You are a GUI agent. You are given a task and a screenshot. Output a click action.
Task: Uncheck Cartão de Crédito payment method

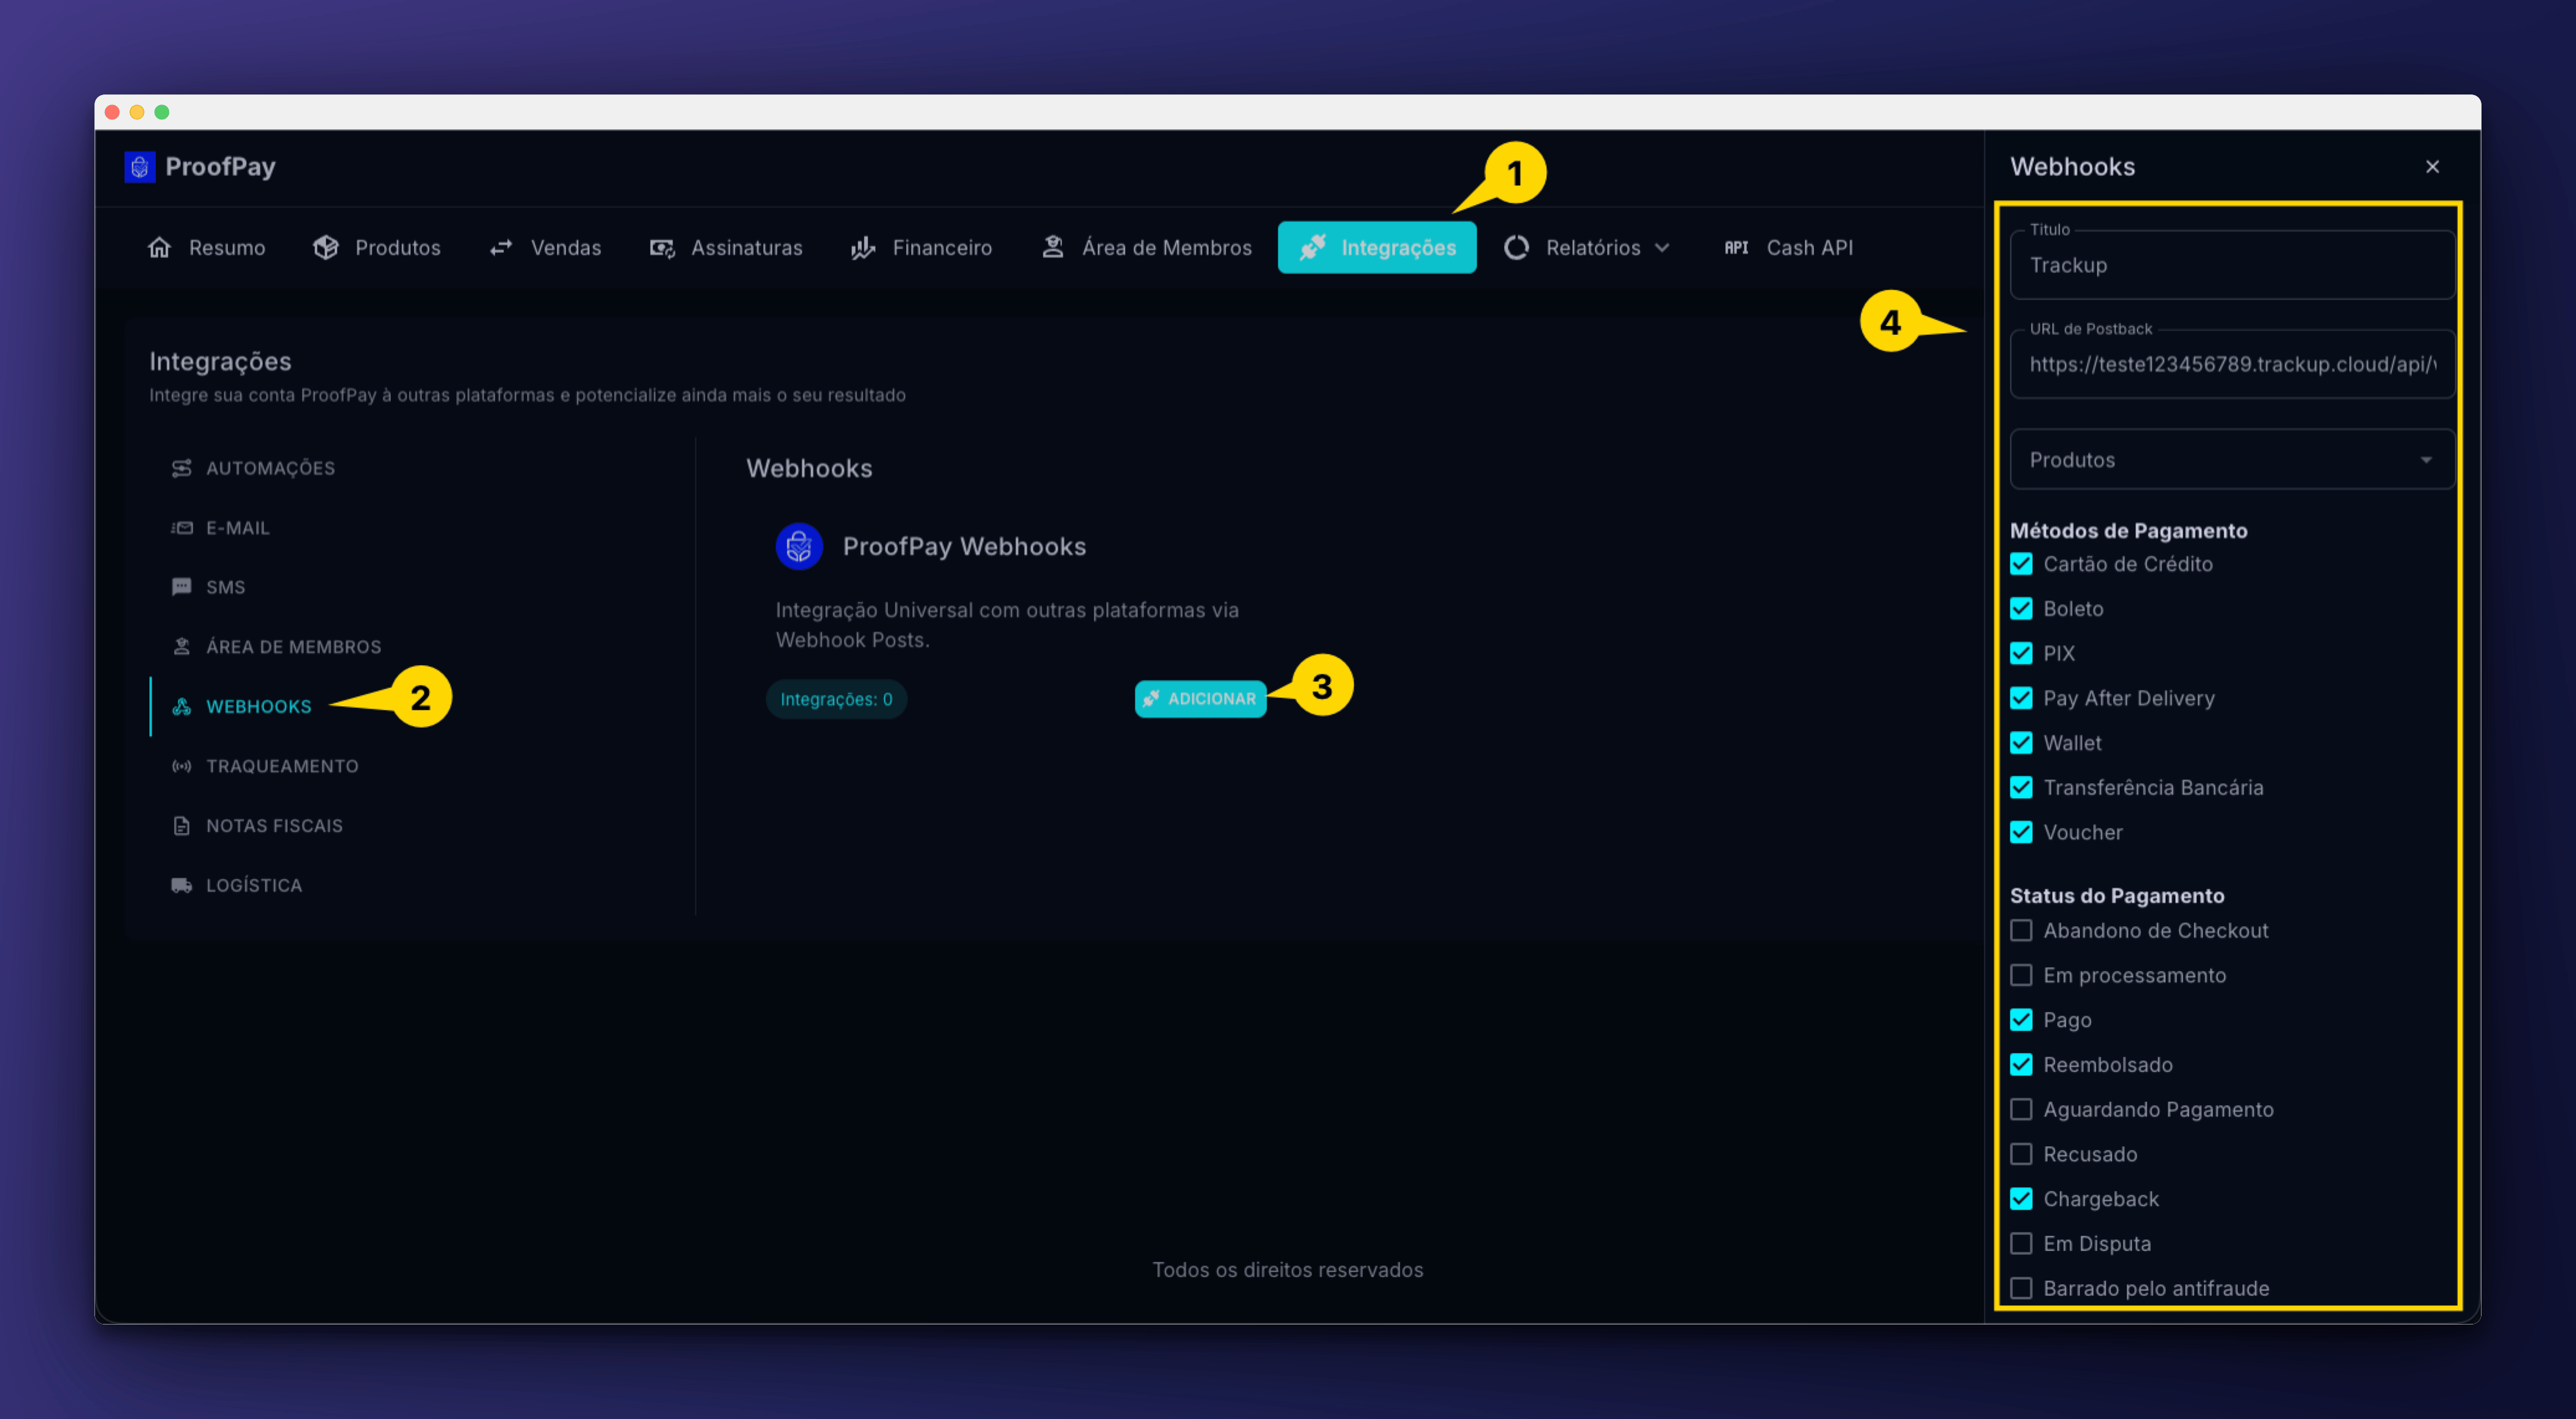pyautogui.click(x=2021, y=564)
